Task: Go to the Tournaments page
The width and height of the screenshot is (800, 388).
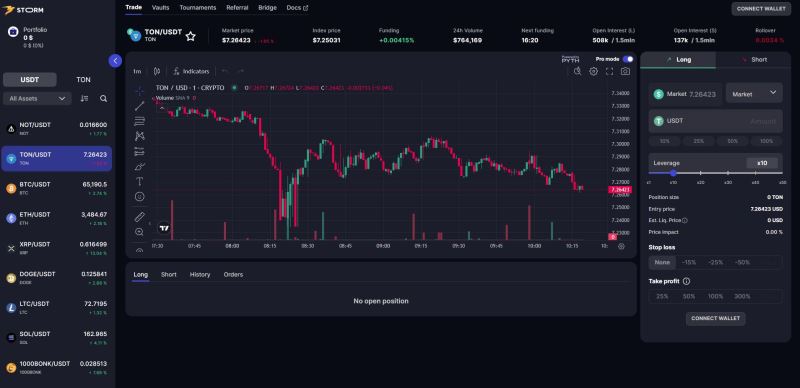Action: click(x=198, y=8)
